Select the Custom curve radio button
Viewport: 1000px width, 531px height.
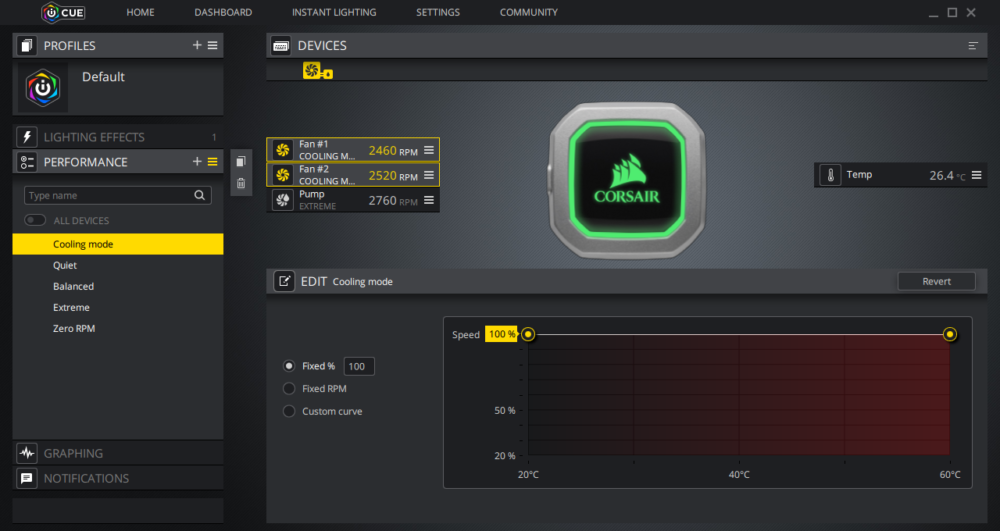click(289, 411)
